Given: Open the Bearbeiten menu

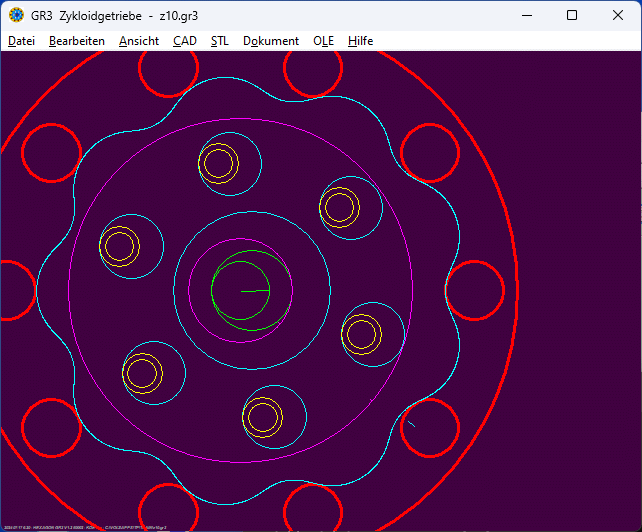Looking at the screenshot, I should (x=77, y=41).
